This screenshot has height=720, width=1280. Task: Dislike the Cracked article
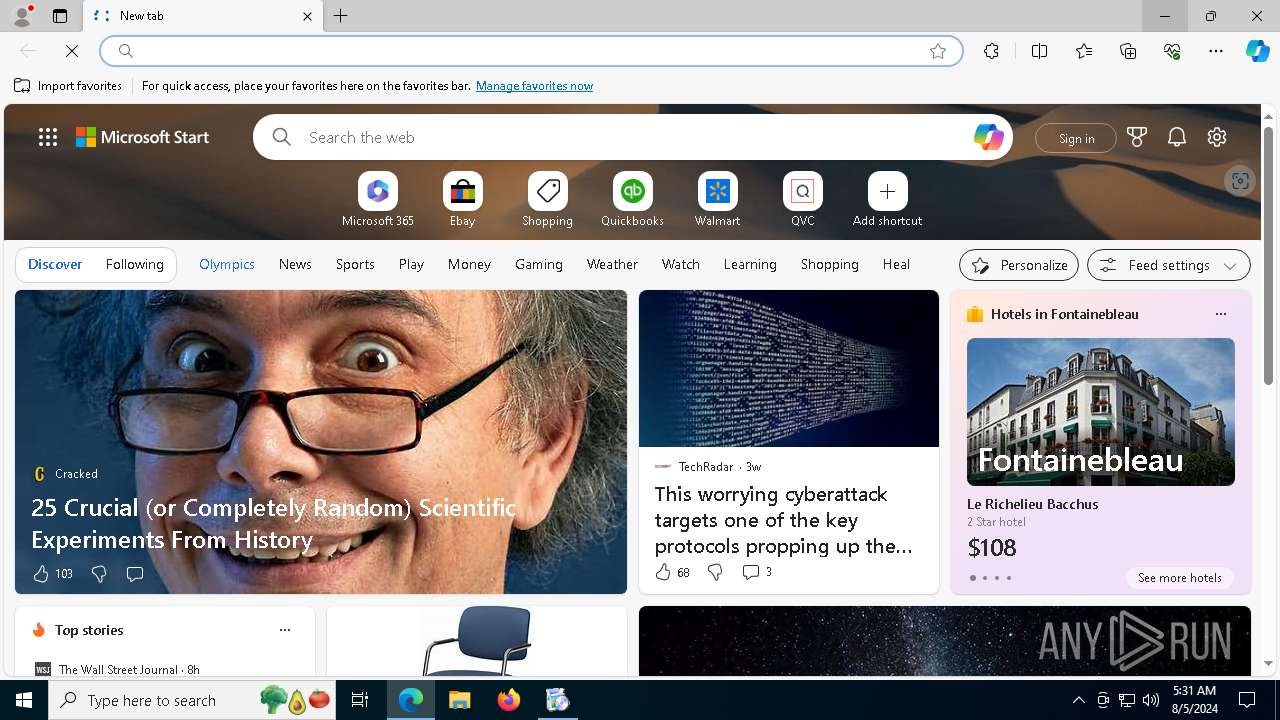pyautogui.click(x=99, y=574)
